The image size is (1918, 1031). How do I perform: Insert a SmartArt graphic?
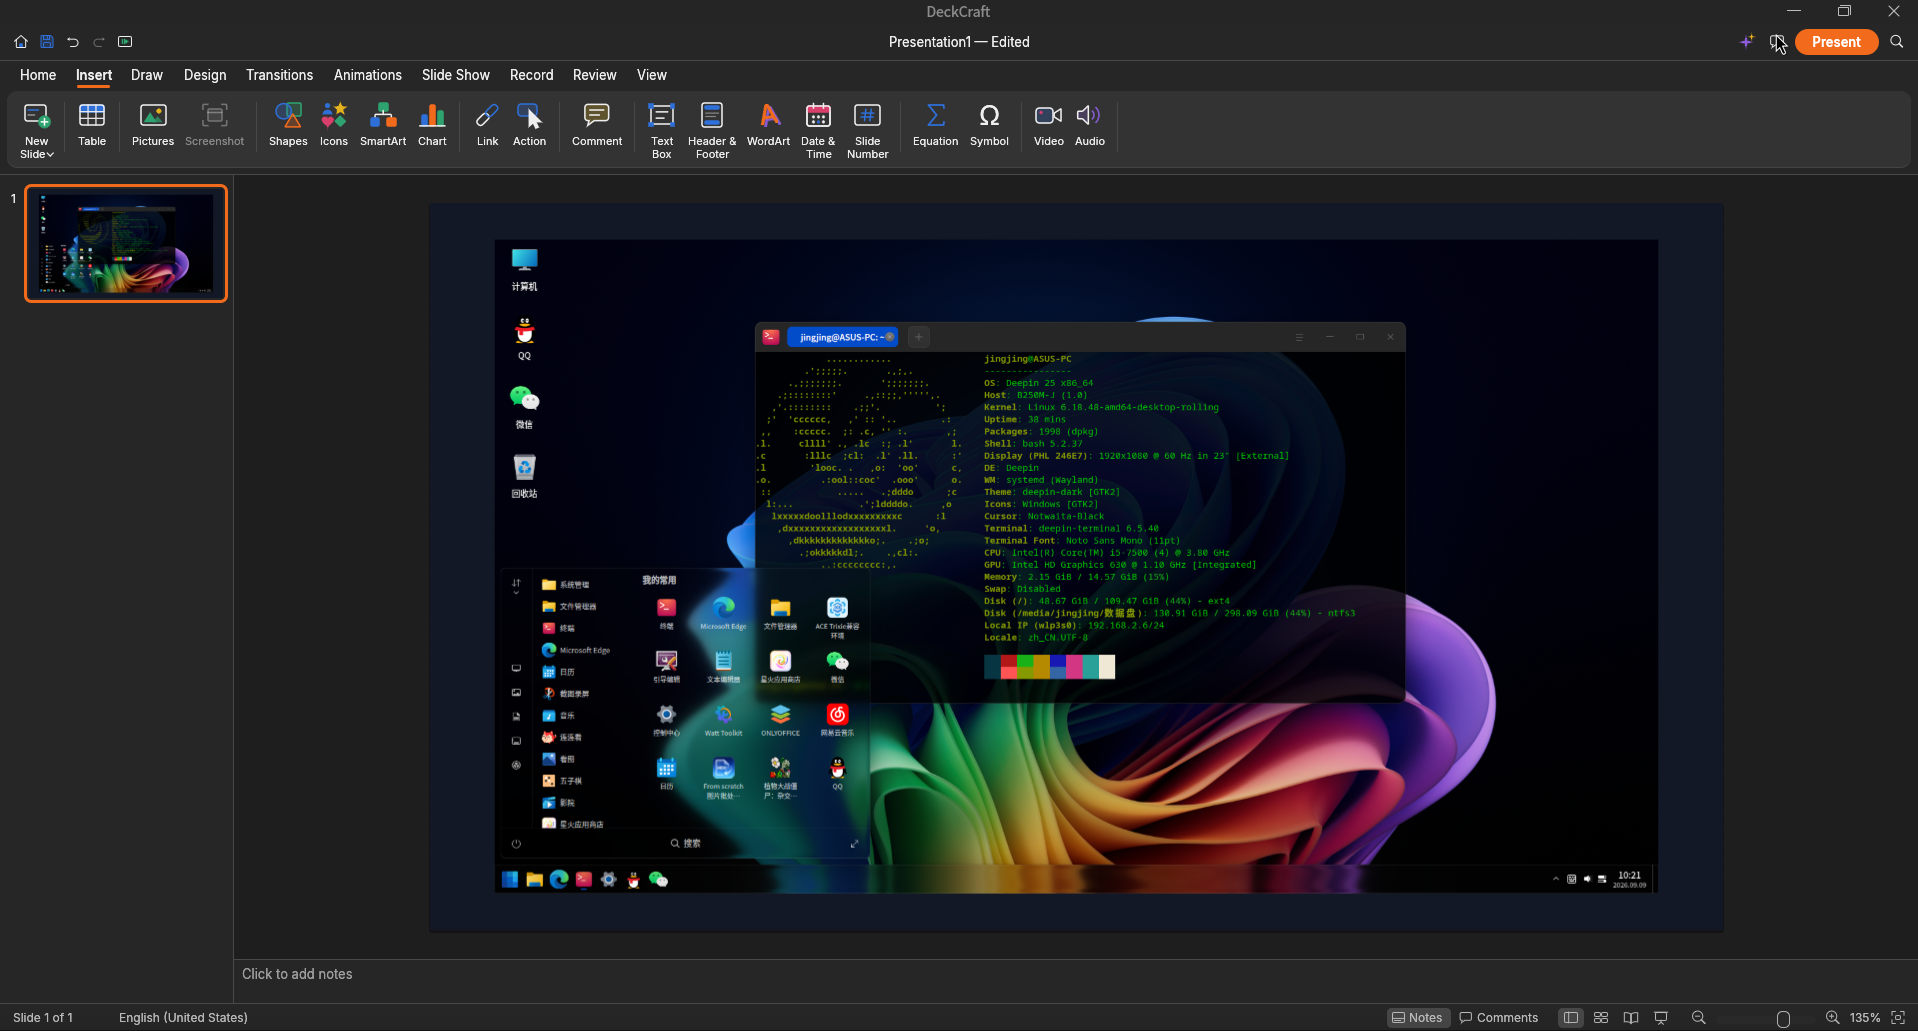pos(383,126)
